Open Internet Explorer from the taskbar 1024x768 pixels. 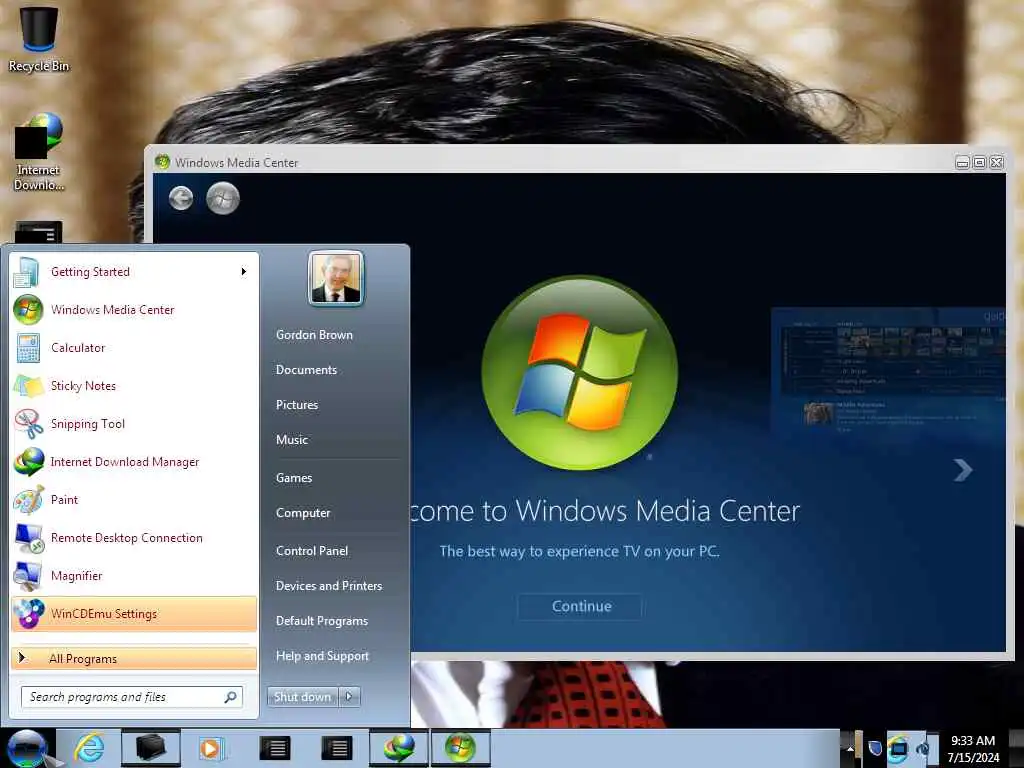(x=89, y=748)
